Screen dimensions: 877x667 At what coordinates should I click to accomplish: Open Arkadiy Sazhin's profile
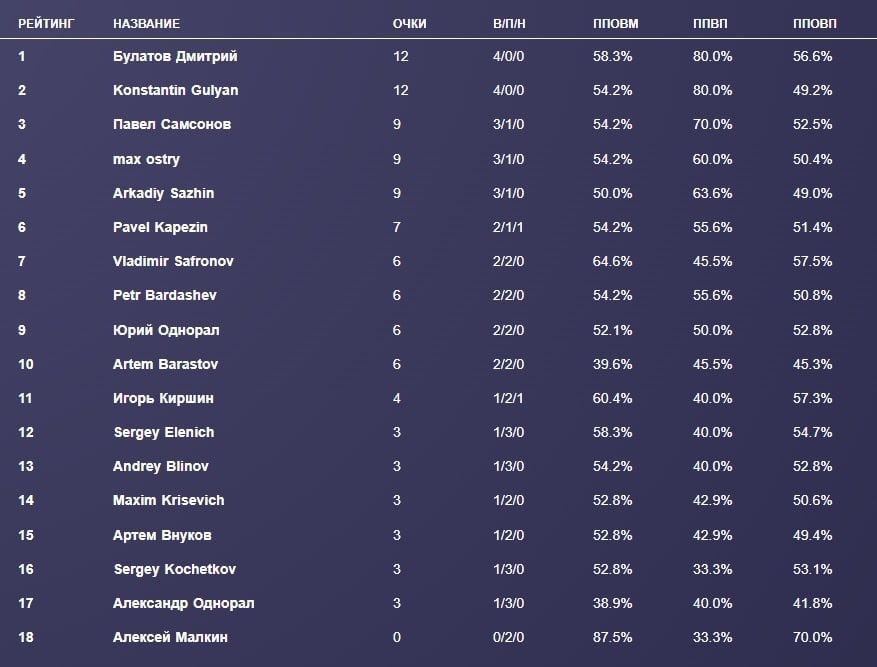(x=164, y=193)
